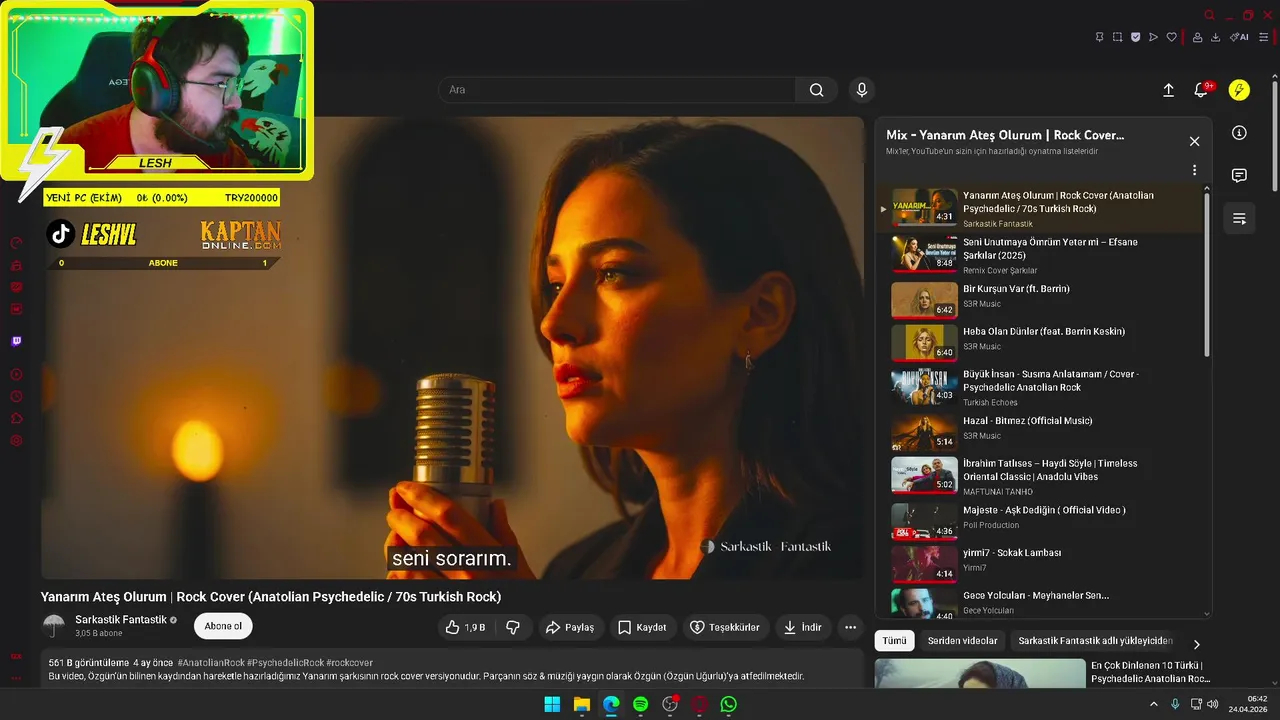Click the search magnifier button beside Ara
The width and height of the screenshot is (1280, 720).
(817, 90)
